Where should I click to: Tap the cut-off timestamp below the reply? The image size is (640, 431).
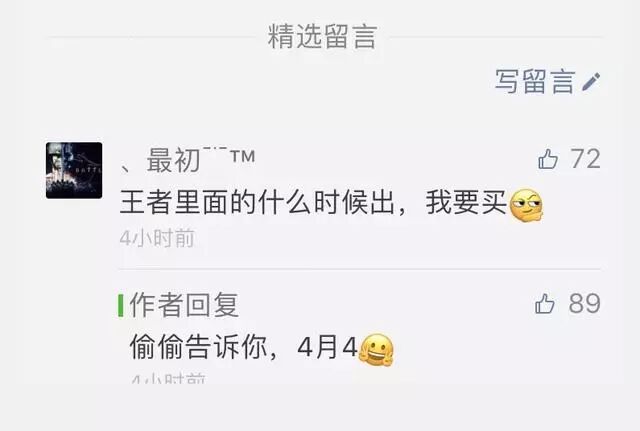point(168,379)
